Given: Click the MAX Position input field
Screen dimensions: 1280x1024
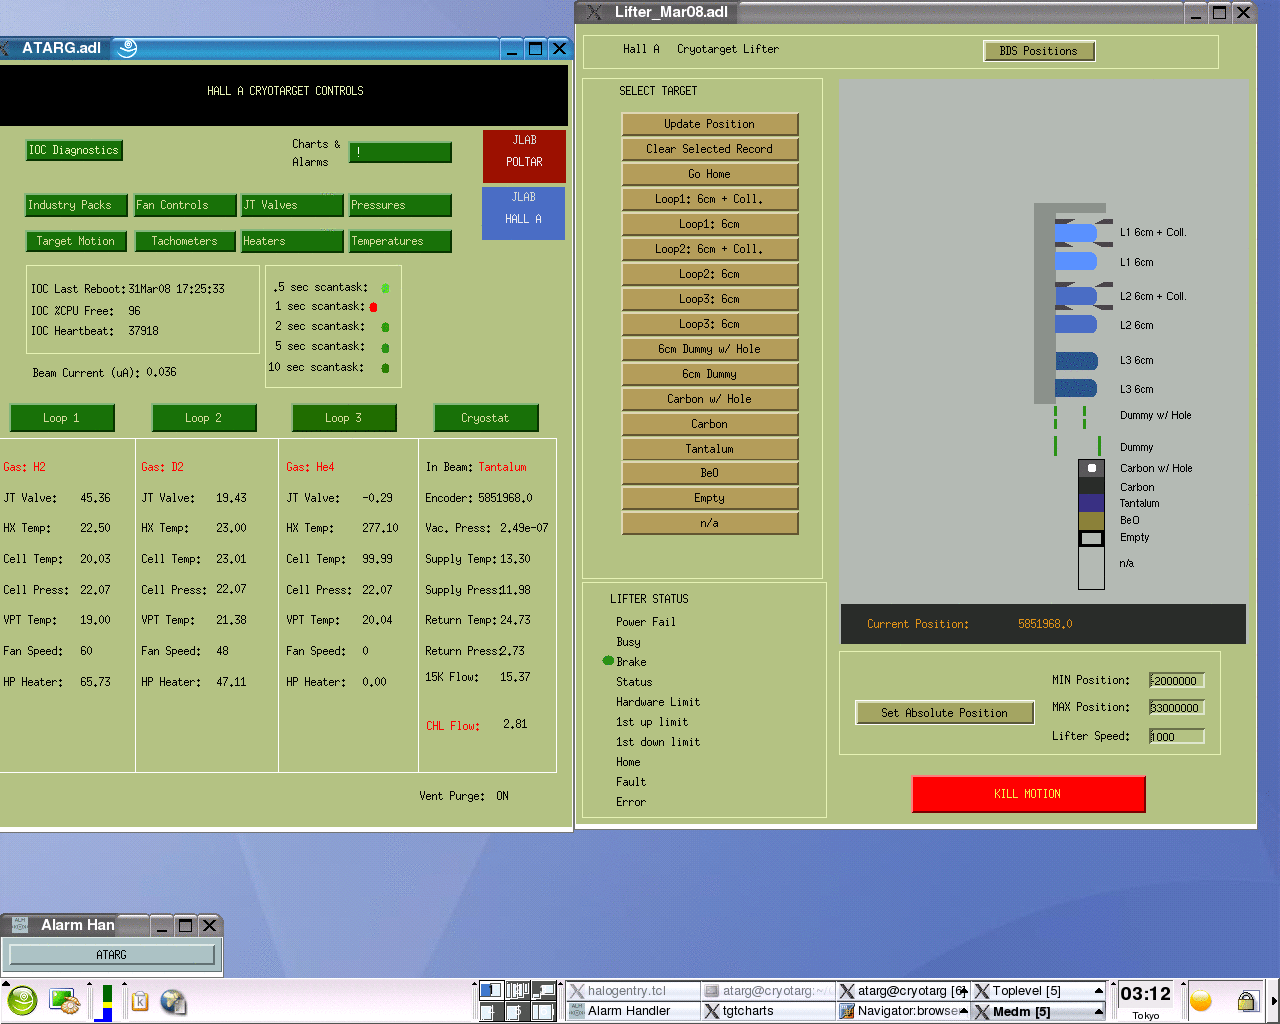Looking at the screenshot, I should pos(1177,708).
